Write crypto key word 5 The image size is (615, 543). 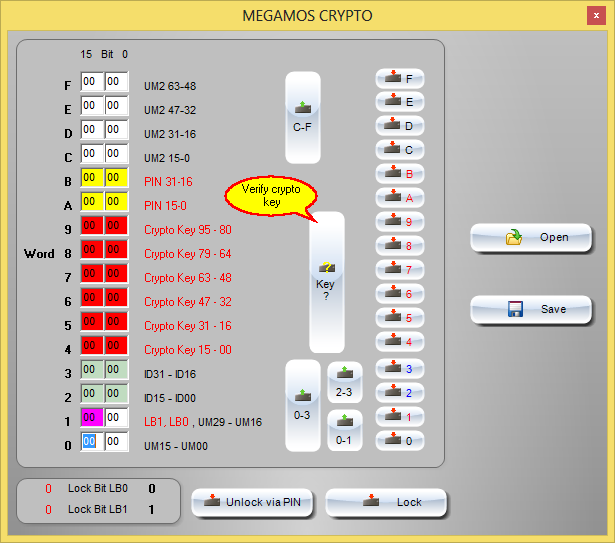(400, 317)
